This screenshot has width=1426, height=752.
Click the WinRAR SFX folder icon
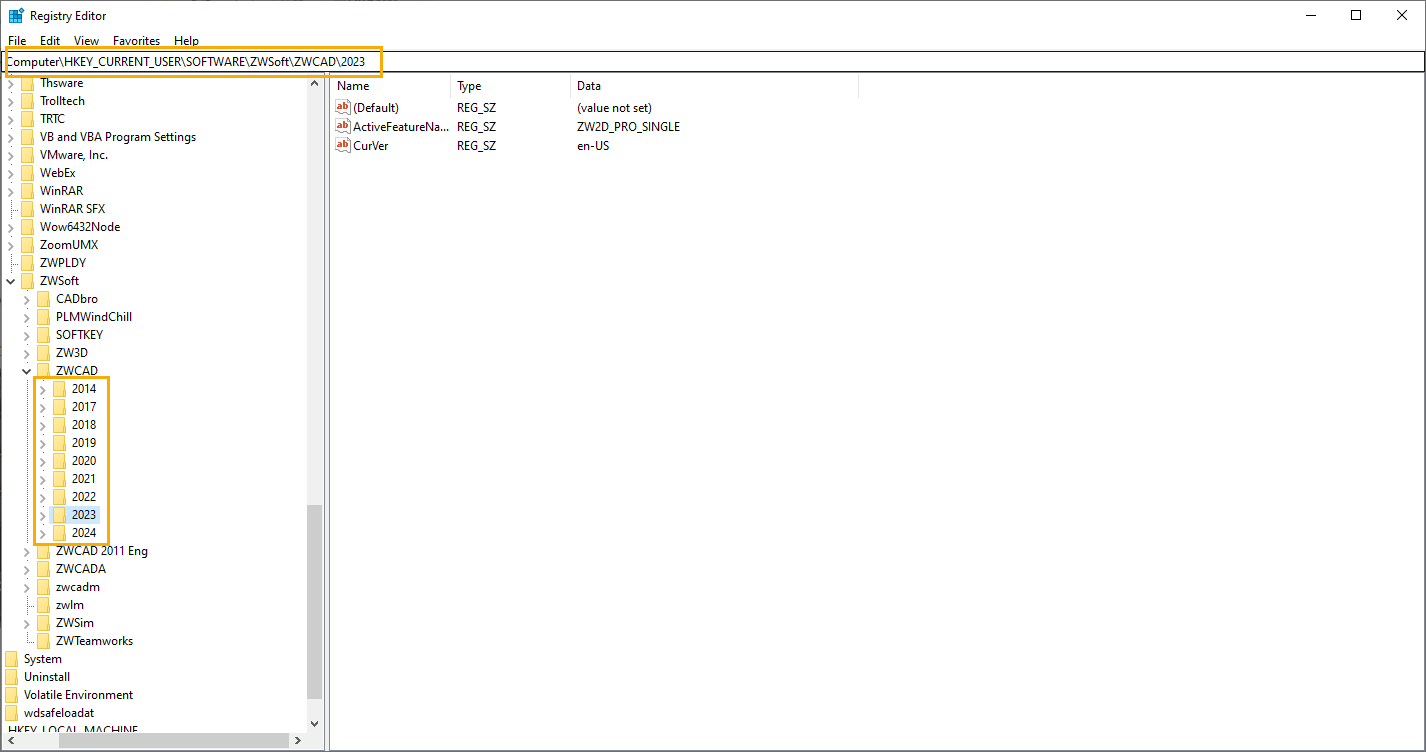click(x=28, y=209)
